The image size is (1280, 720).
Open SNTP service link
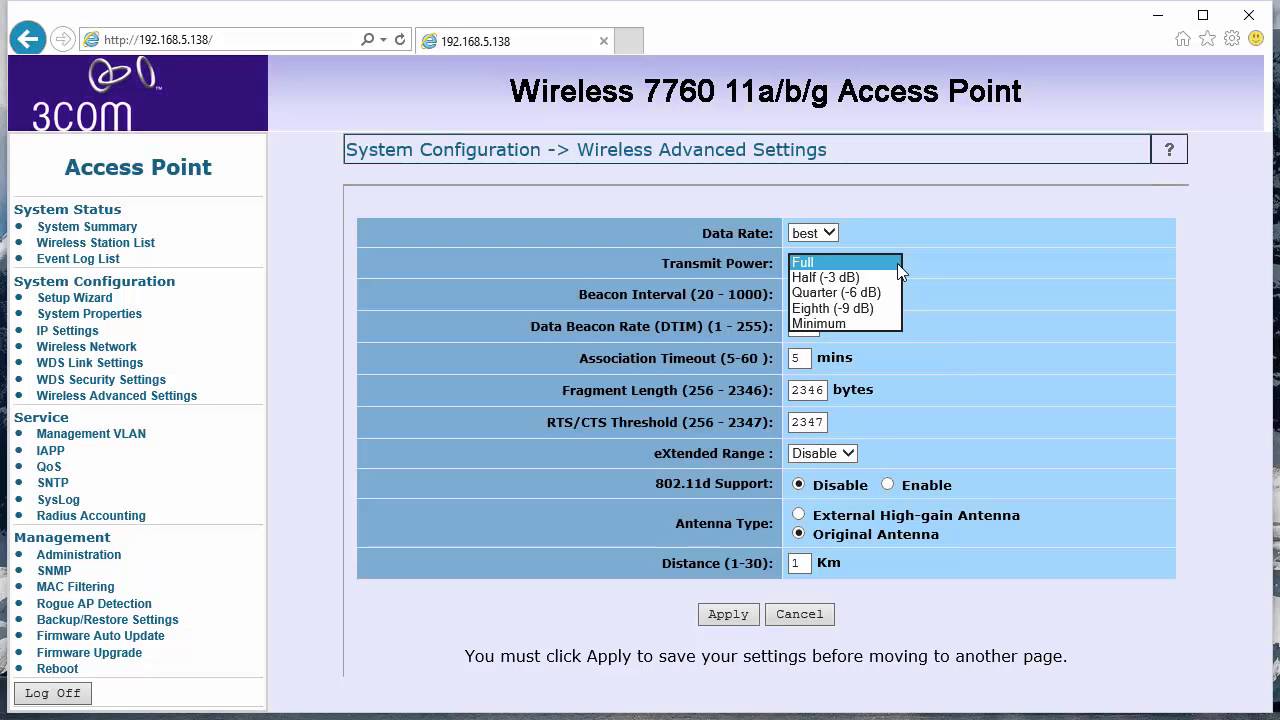[53, 483]
